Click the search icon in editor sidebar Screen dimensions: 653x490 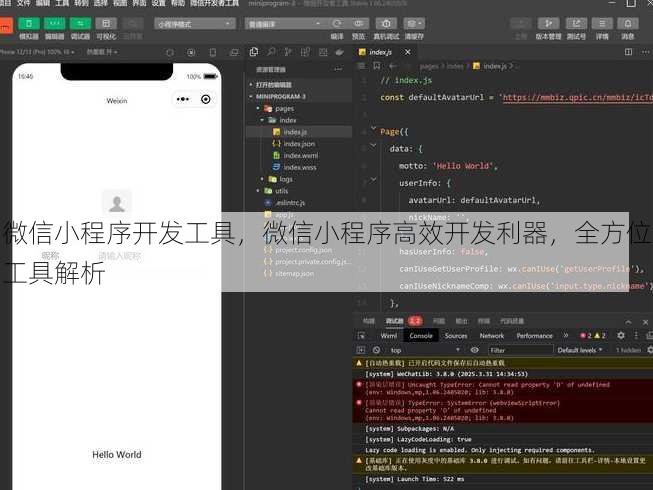pos(271,52)
